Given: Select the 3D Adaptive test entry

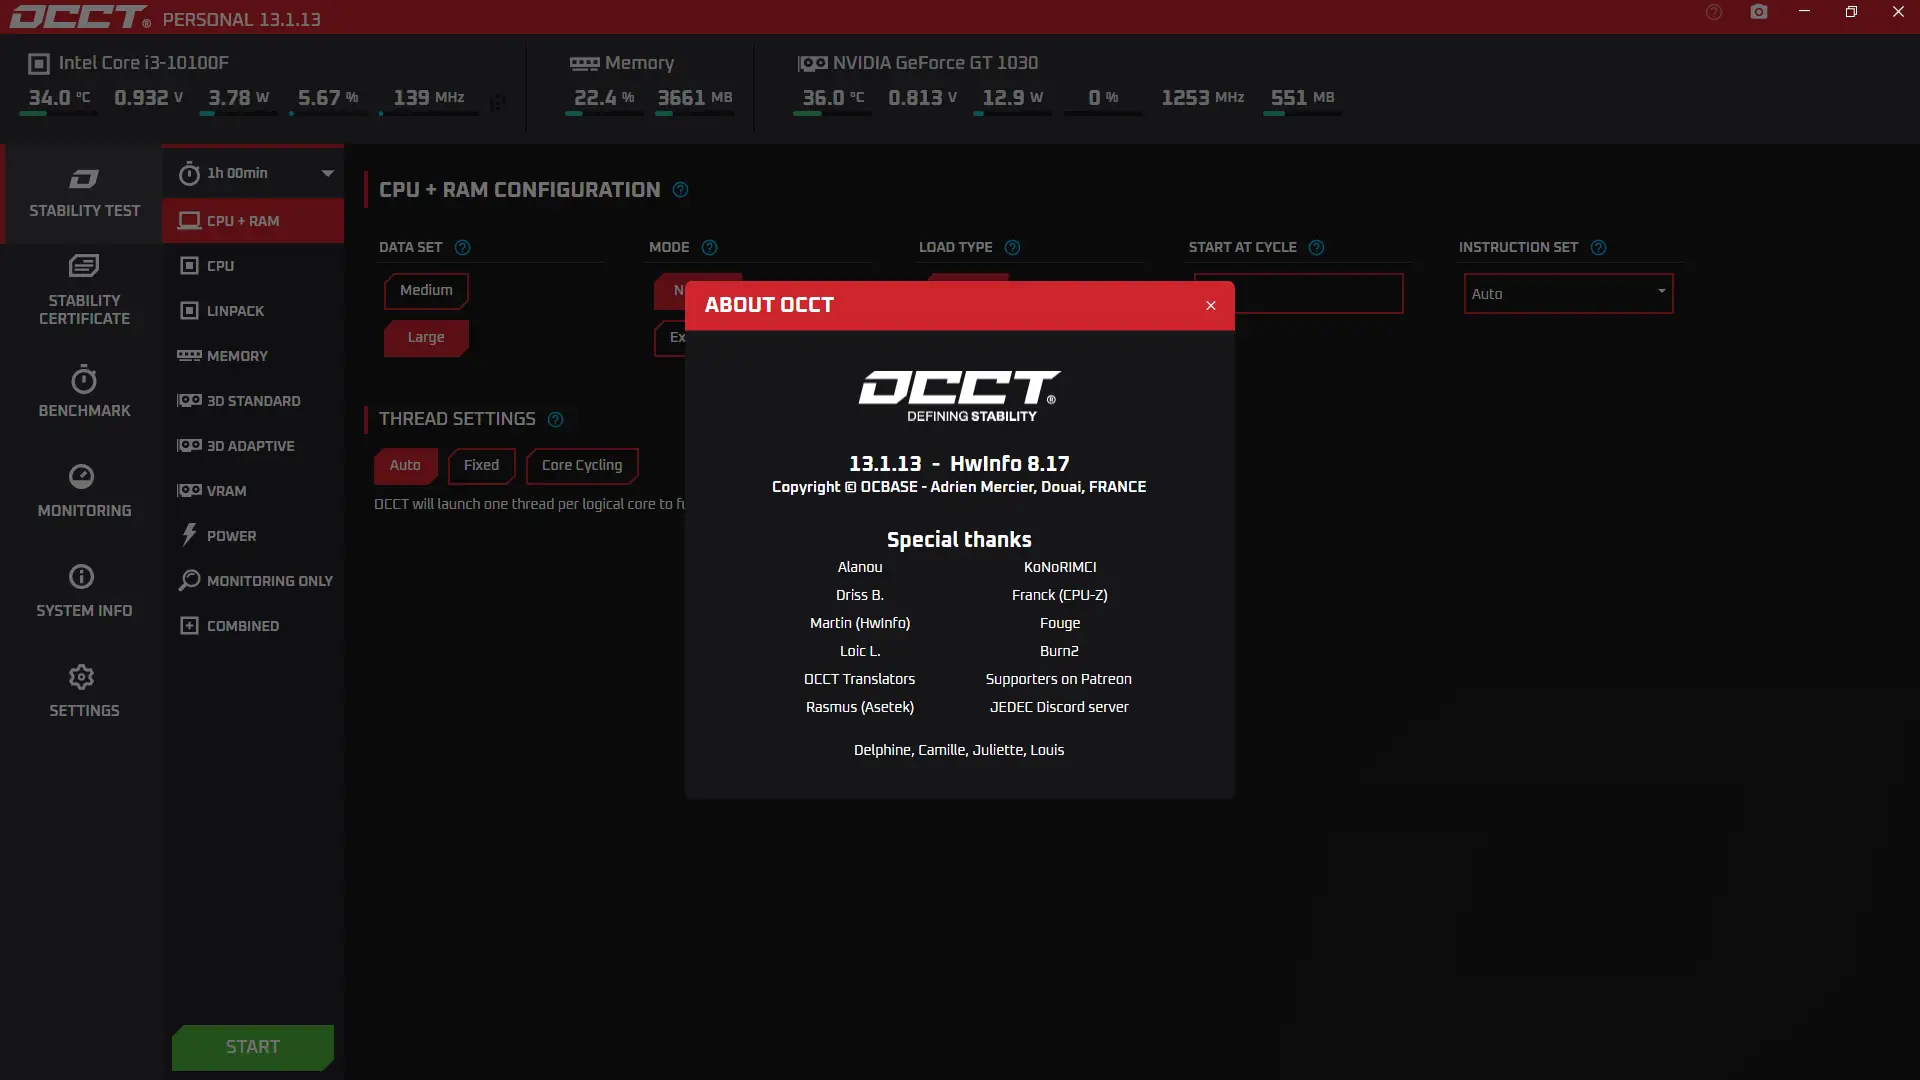Looking at the screenshot, I should click(x=250, y=446).
